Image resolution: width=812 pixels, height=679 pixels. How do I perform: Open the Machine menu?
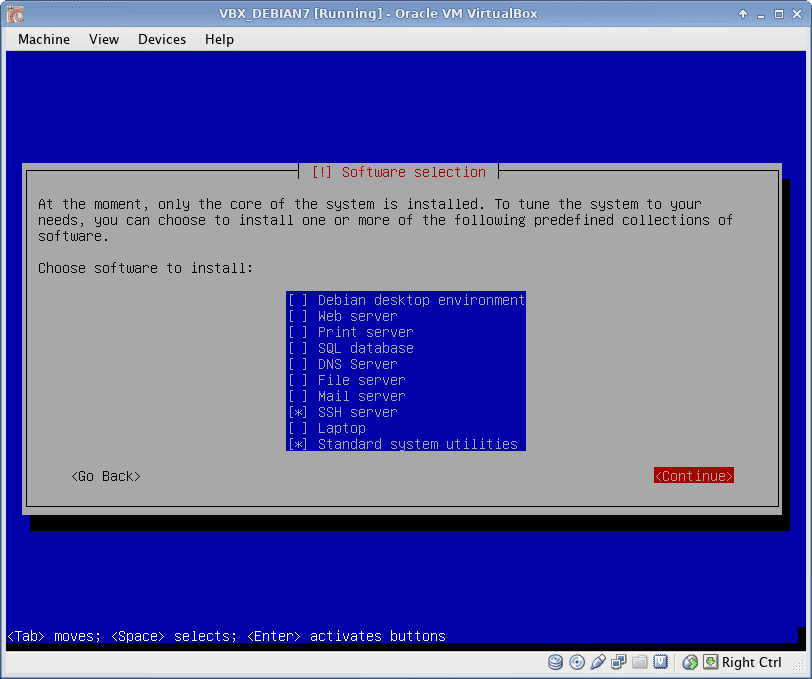[44, 39]
